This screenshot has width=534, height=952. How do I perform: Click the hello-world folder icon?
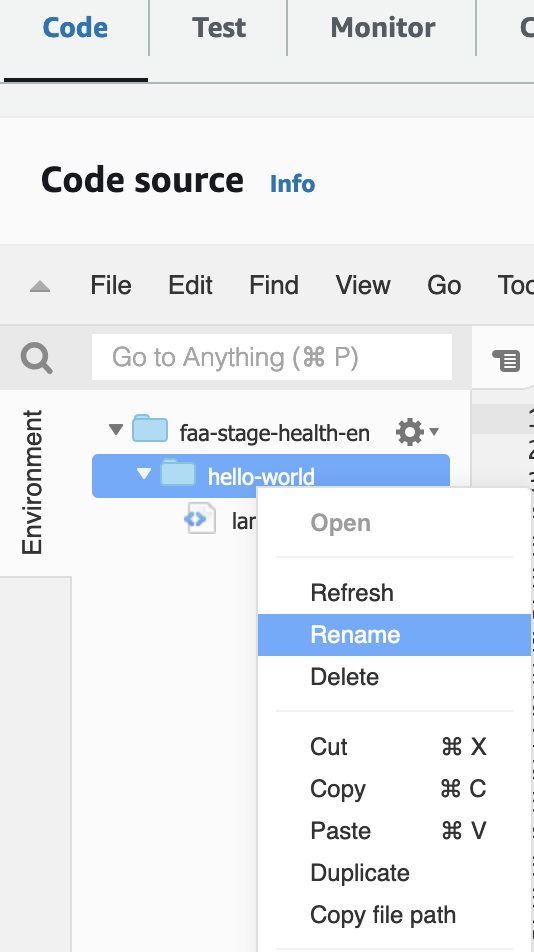click(178, 472)
